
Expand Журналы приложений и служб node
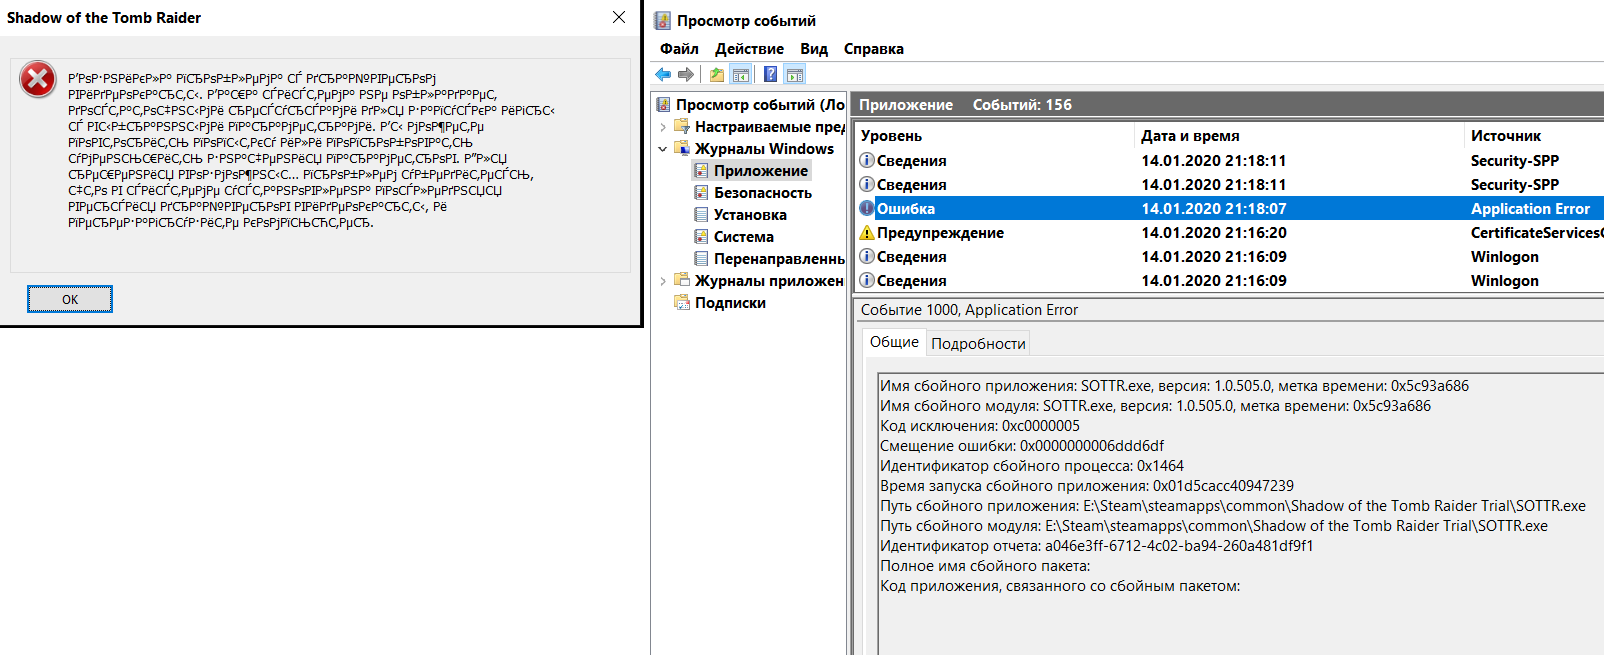click(663, 281)
